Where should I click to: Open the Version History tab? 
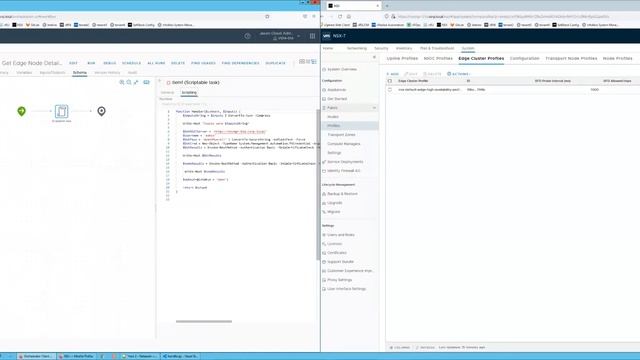tap(107, 73)
